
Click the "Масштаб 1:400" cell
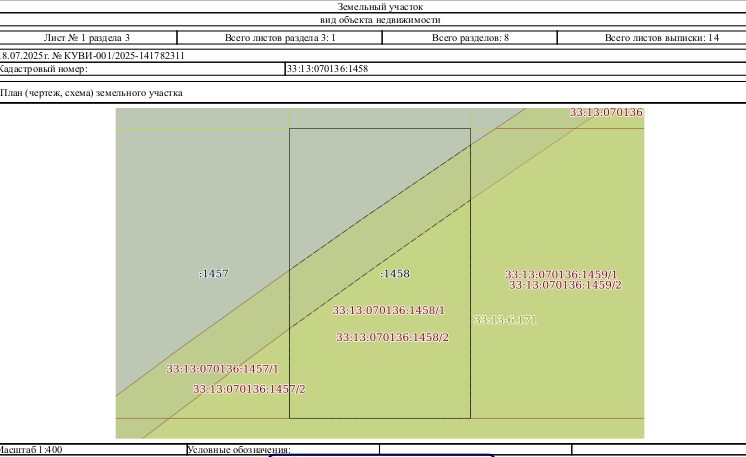[x=92, y=449]
